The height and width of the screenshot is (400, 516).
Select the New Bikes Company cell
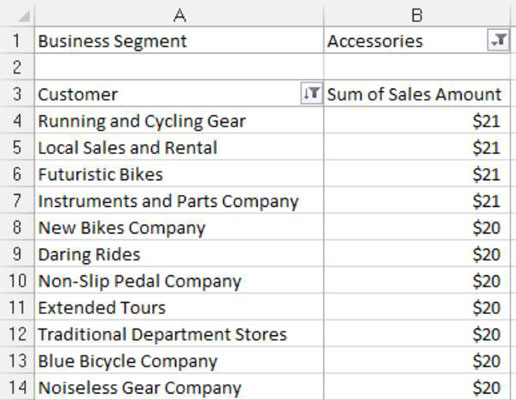pyautogui.click(x=179, y=227)
